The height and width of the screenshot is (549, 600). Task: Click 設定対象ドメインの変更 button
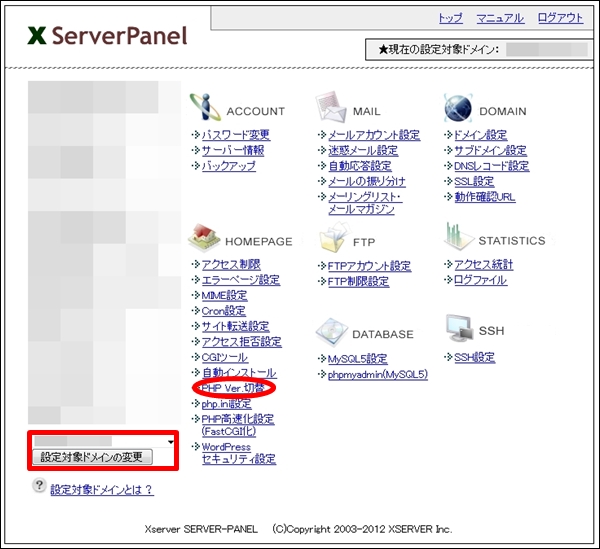[92, 457]
